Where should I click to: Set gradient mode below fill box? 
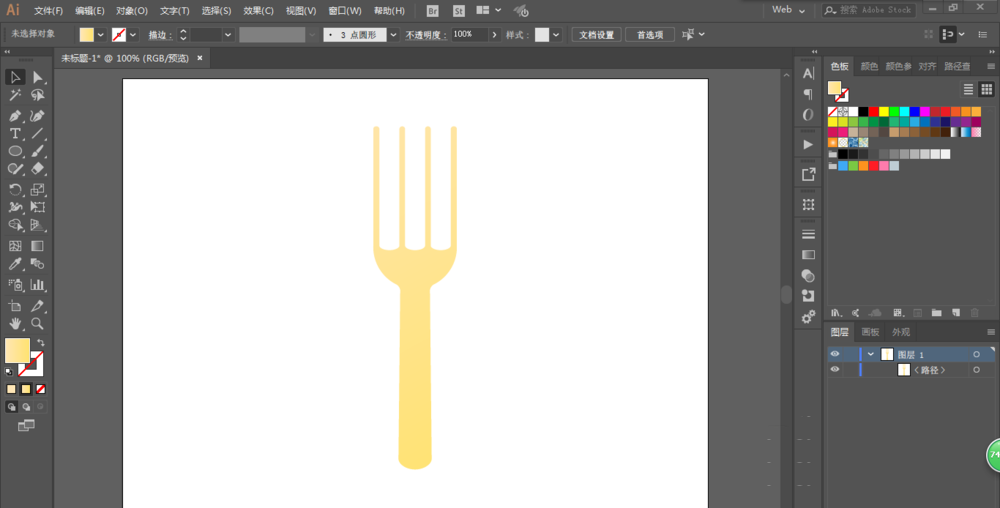(x=26, y=389)
